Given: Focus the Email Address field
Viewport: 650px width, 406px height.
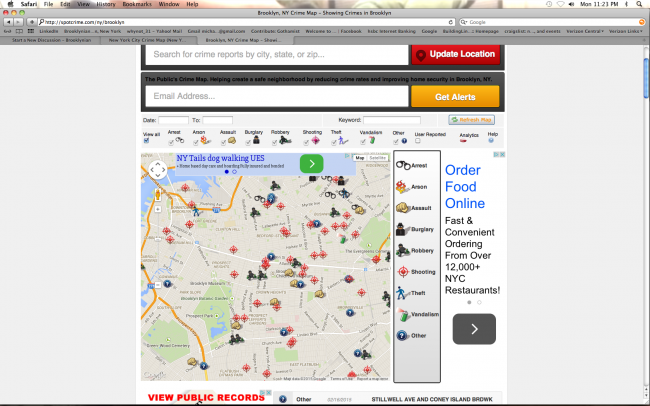Looking at the screenshot, I should (277, 96).
